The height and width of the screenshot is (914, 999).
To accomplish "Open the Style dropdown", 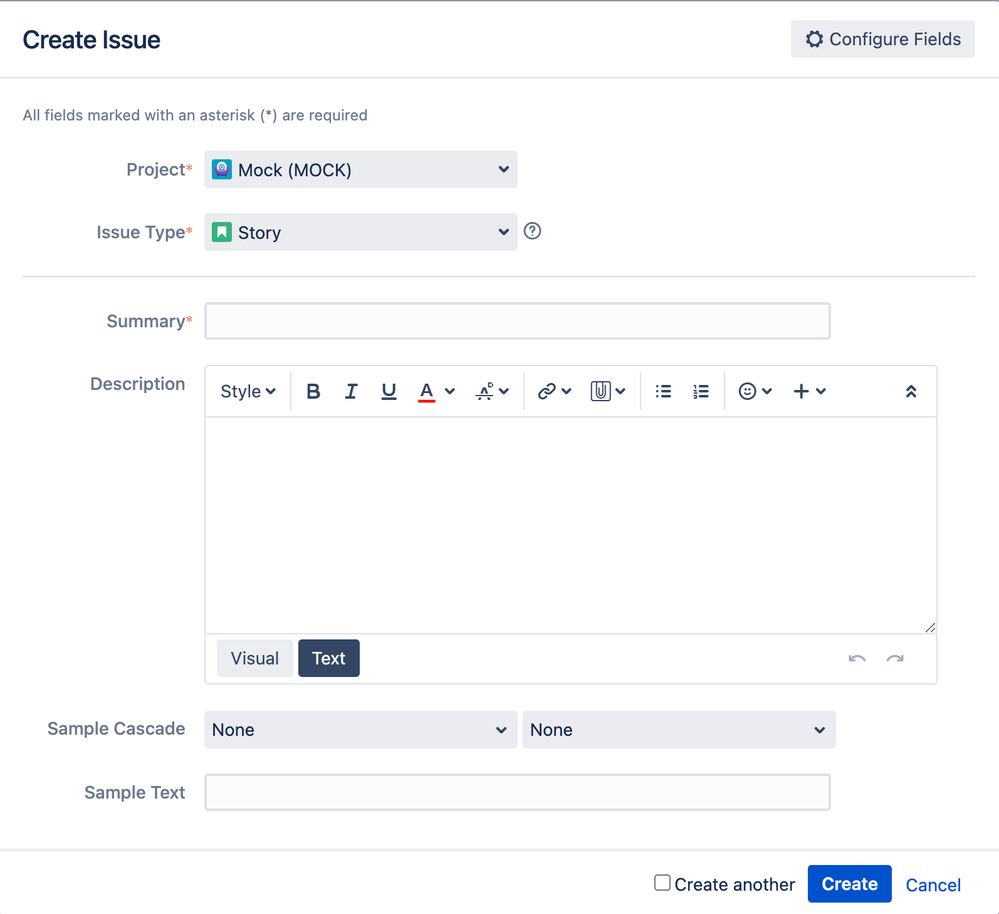I will click(248, 391).
